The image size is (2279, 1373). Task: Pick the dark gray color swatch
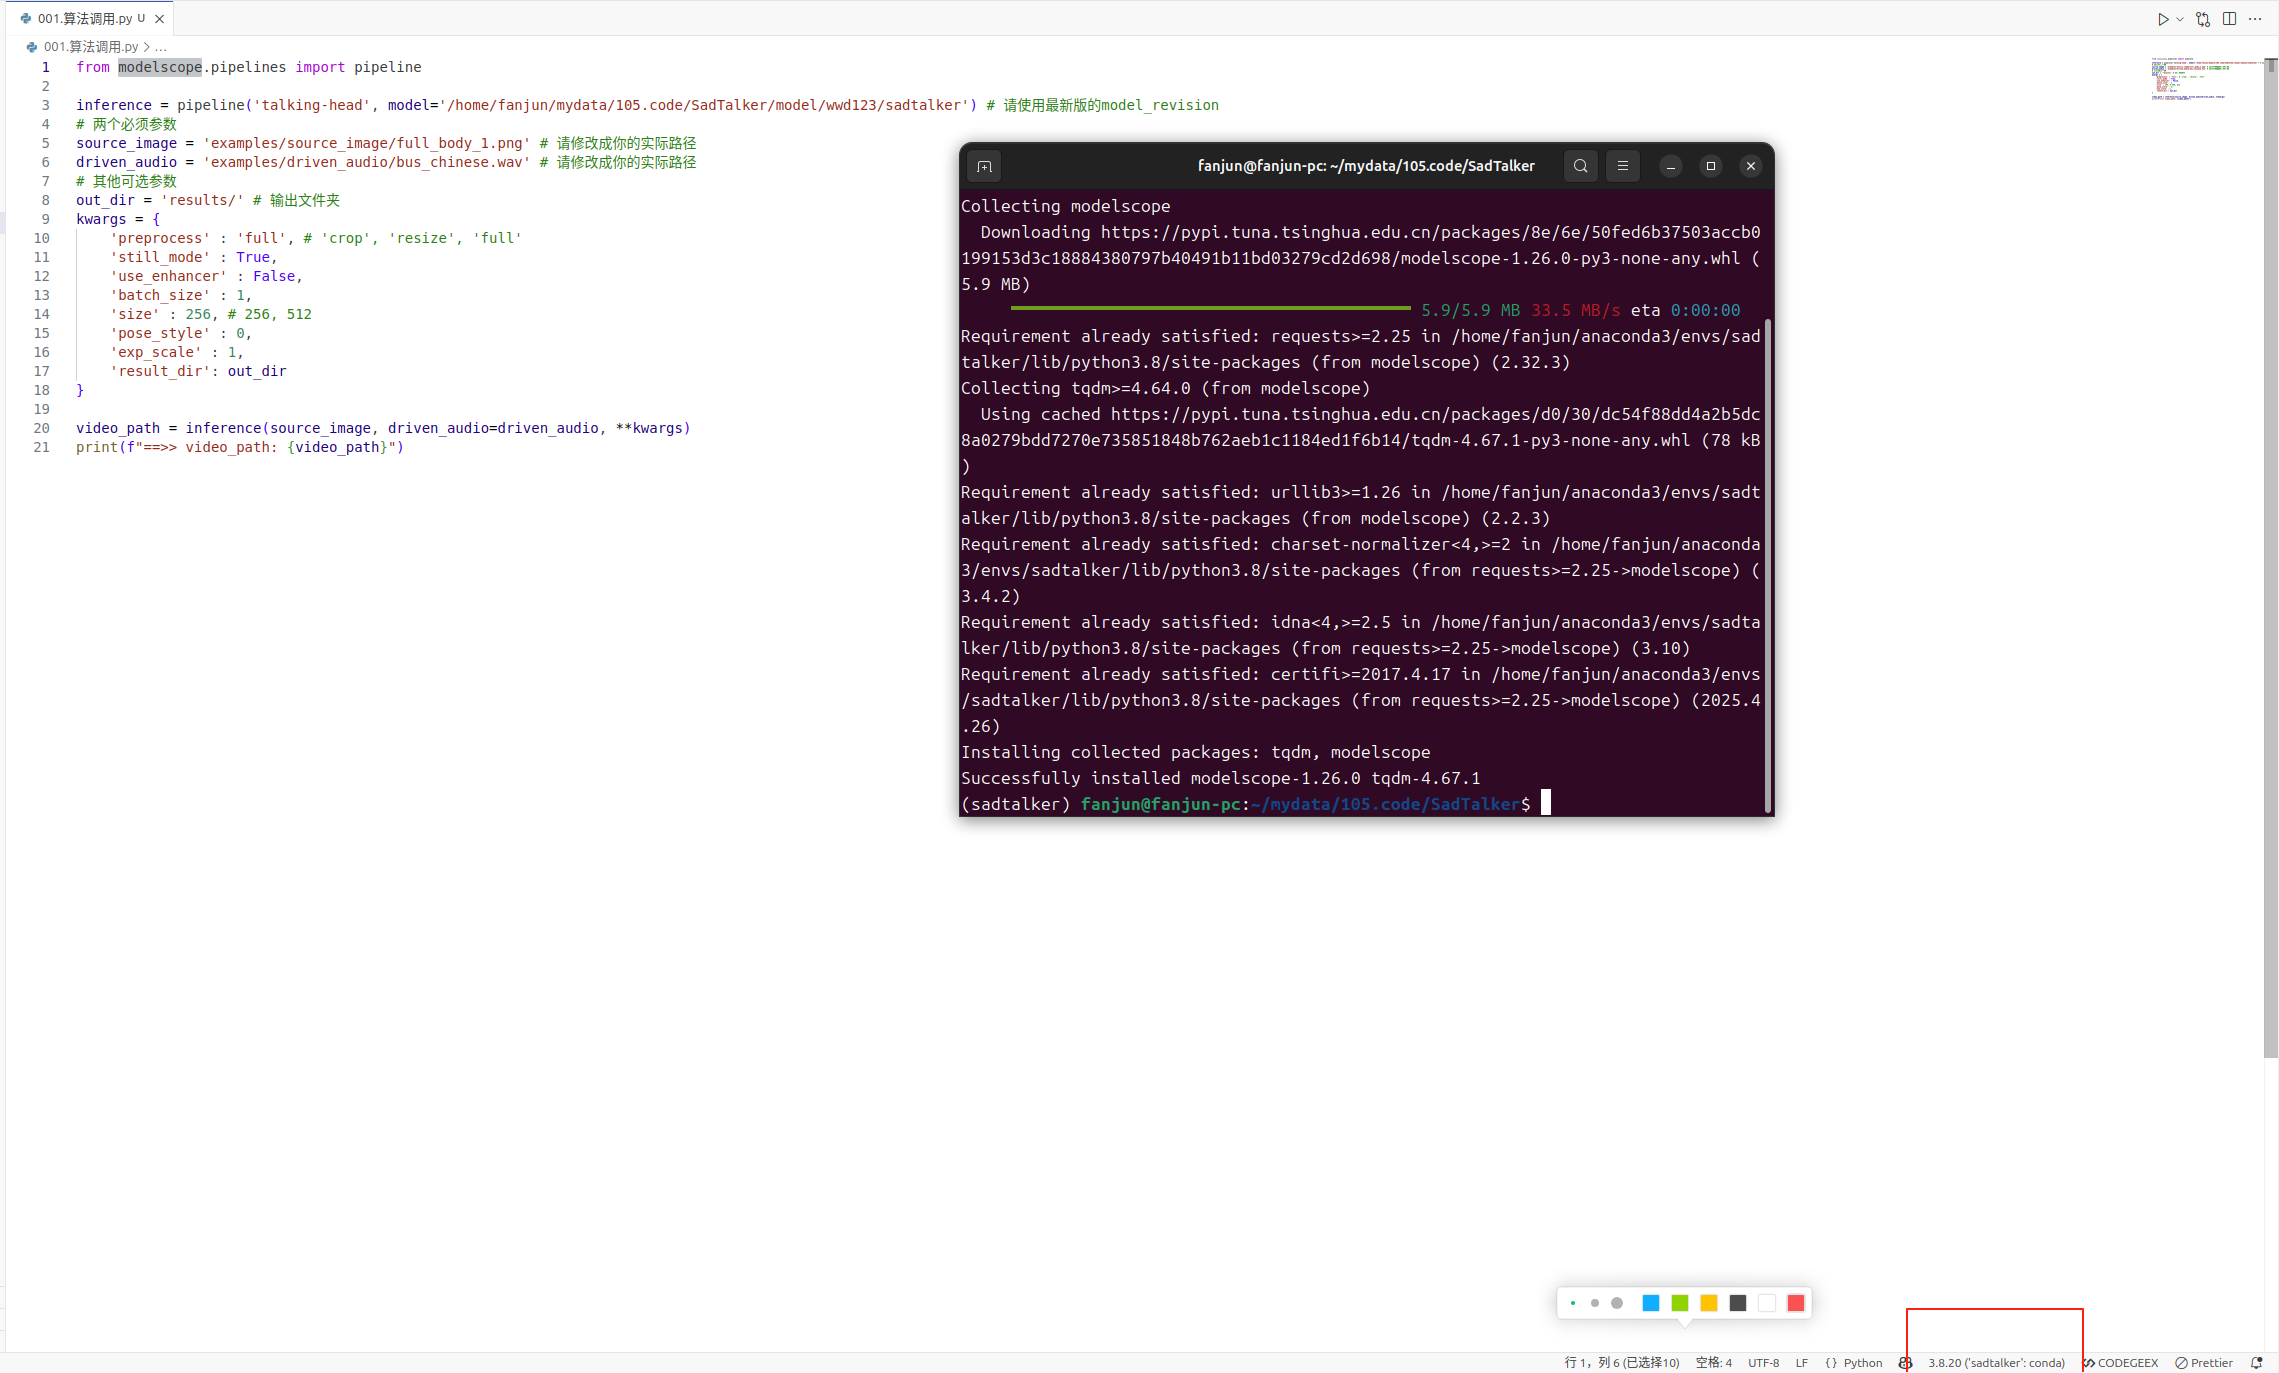[x=1738, y=1303]
